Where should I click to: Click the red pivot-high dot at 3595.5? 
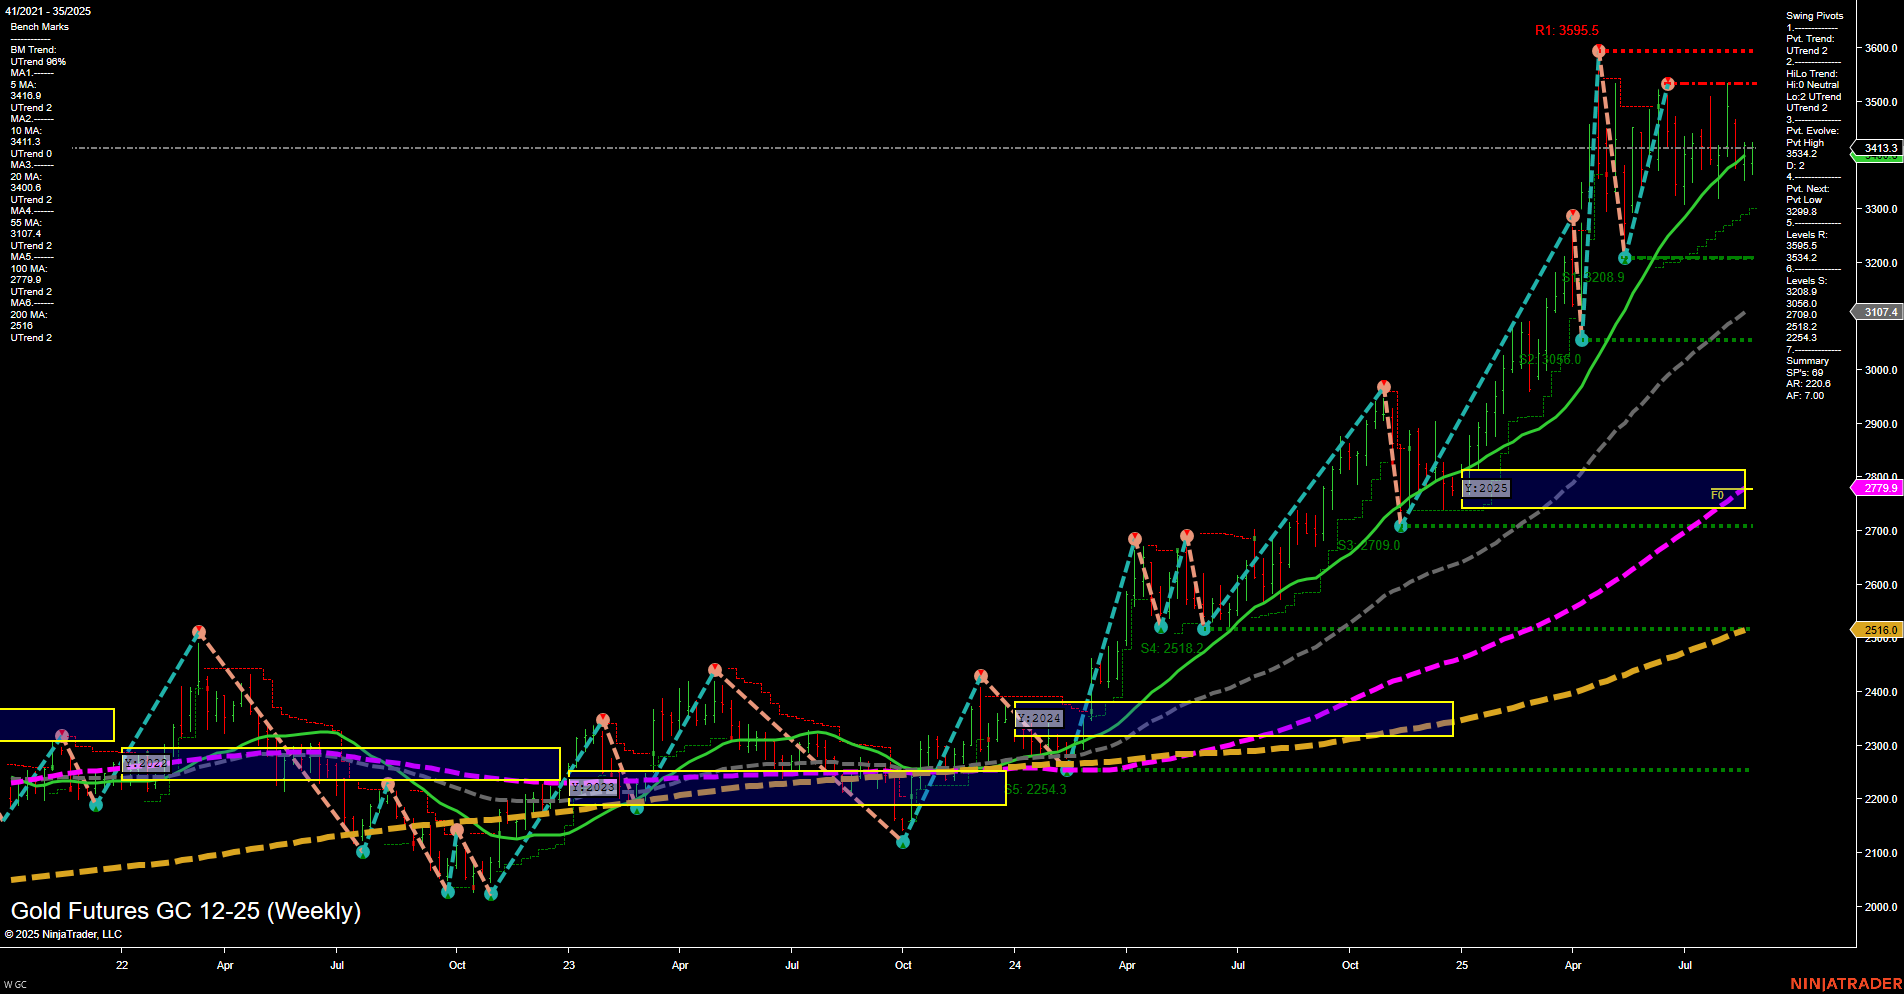coord(1598,48)
